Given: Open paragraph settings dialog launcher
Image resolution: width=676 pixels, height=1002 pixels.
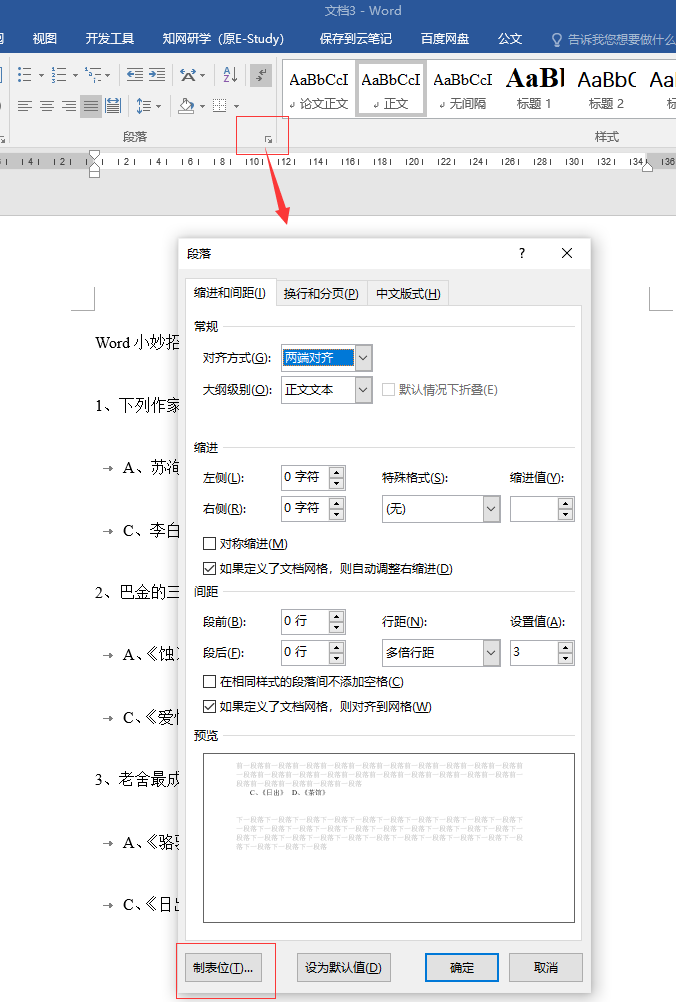Looking at the screenshot, I should coord(268,139).
